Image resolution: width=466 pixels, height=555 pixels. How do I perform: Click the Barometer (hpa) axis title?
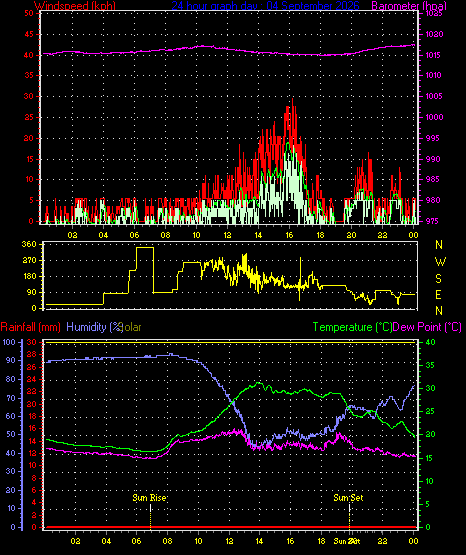pyautogui.click(x=409, y=6)
